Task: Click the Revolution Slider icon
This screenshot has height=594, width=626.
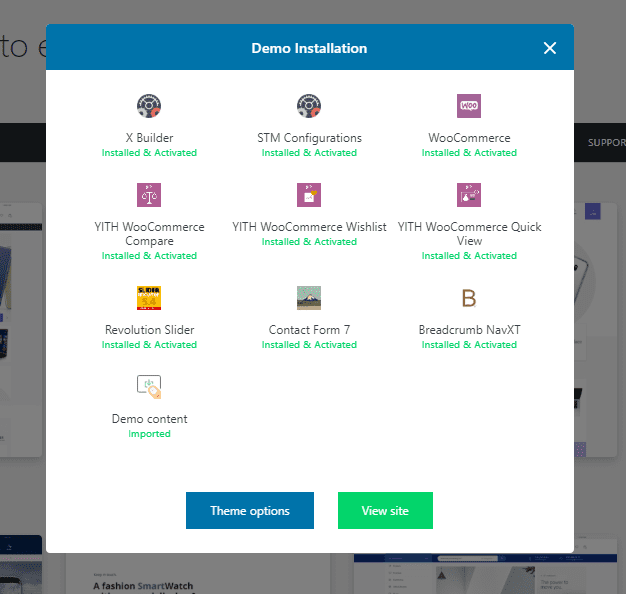Action: (x=149, y=298)
